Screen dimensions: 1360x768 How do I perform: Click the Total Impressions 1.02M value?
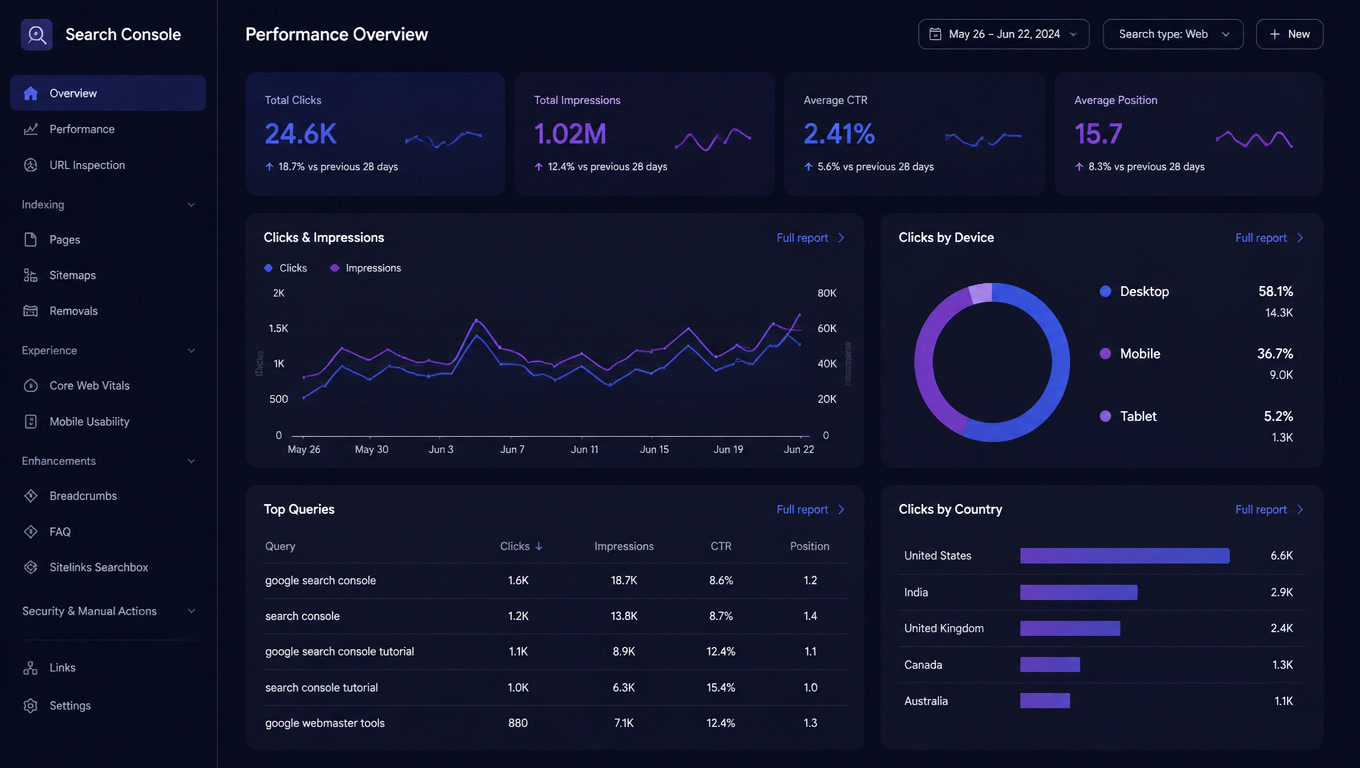(x=570, y=134)
